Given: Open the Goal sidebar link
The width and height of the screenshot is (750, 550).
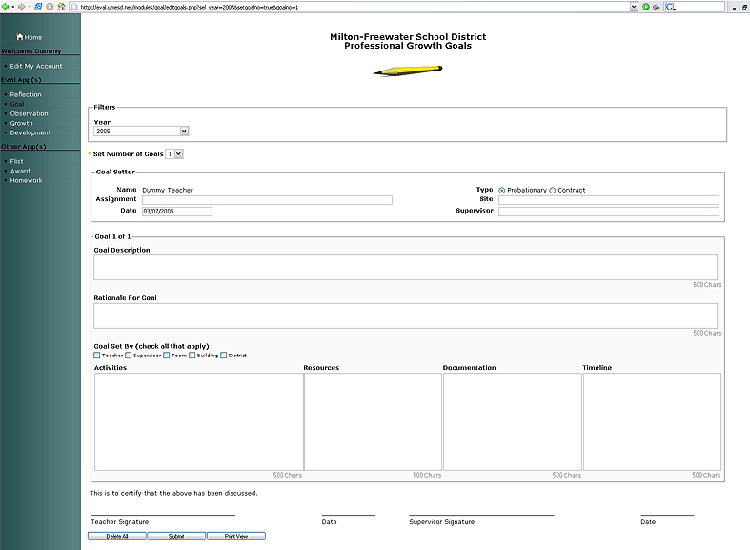Looking at the screenshot, I should pyautogui.click(x=17, y=104).
